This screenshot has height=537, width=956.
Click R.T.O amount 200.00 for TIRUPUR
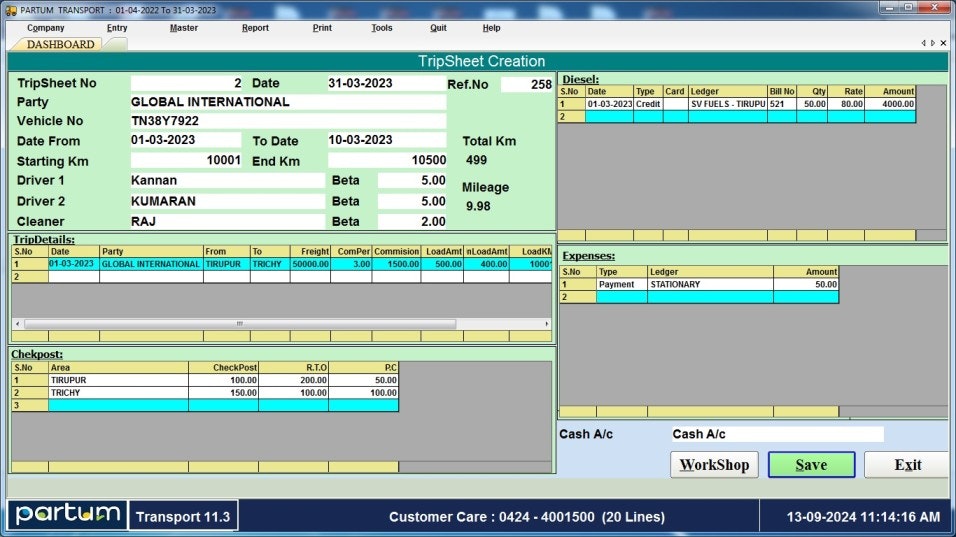click(x=294, y=380)
